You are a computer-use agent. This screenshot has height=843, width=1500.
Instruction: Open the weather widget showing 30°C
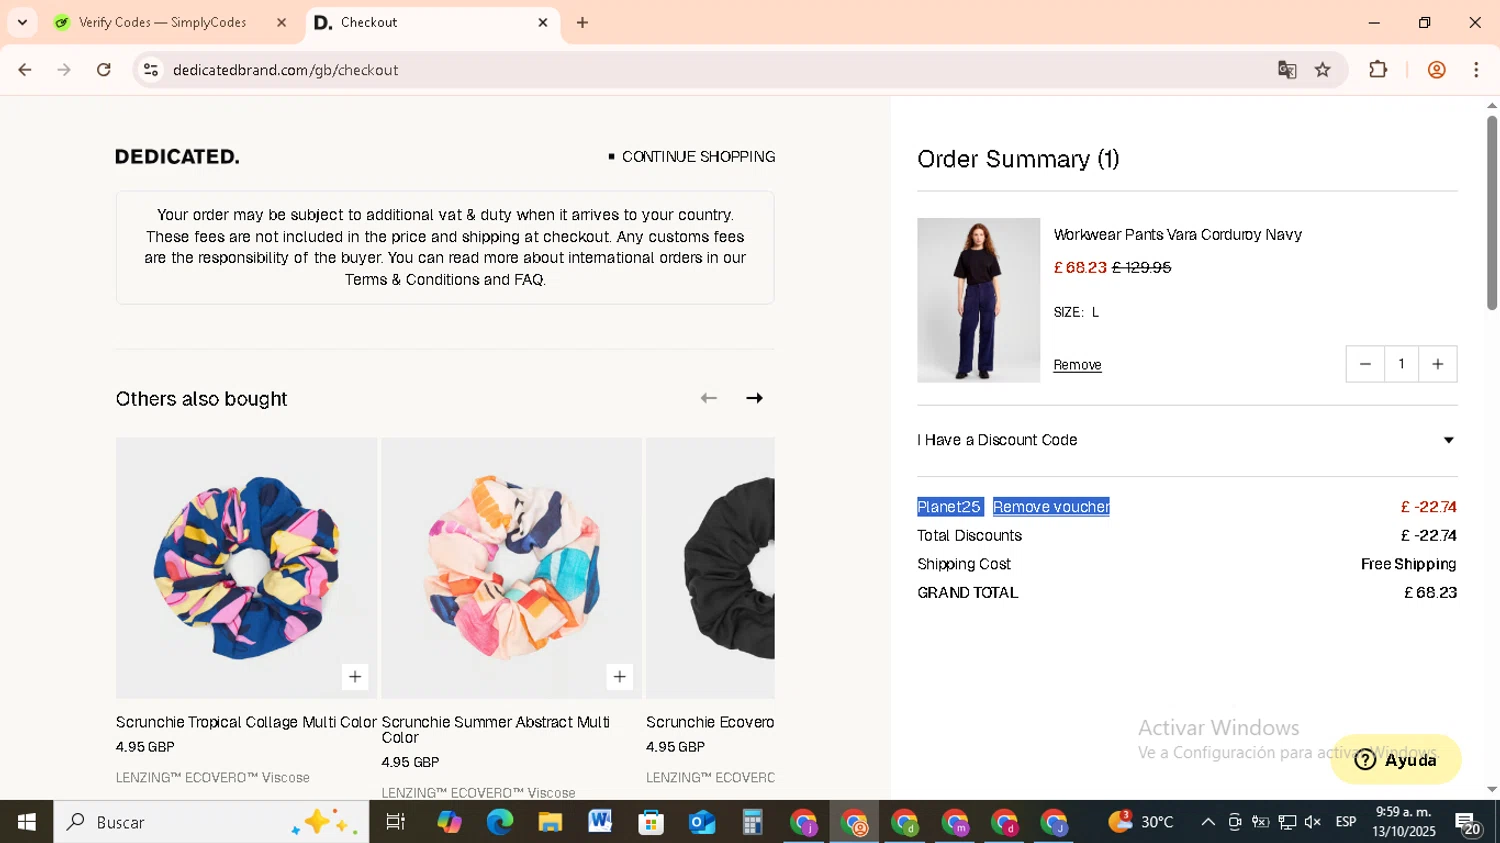click(x=1141, y=822)
